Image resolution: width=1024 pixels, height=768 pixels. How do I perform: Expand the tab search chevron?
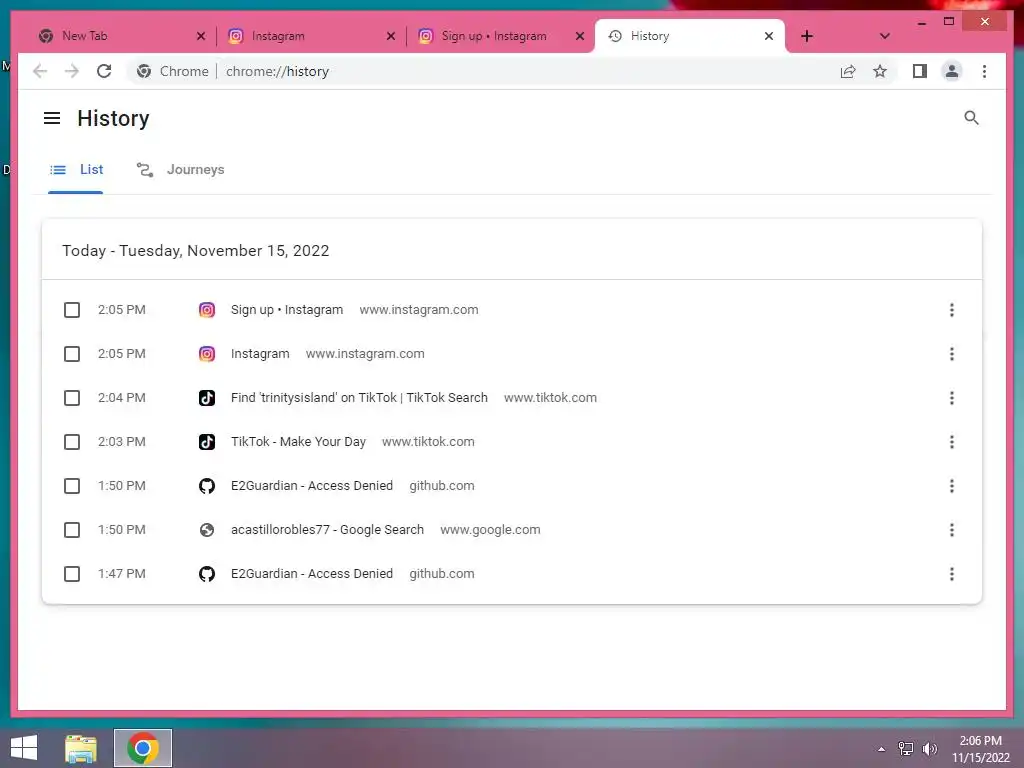(884, 36)
